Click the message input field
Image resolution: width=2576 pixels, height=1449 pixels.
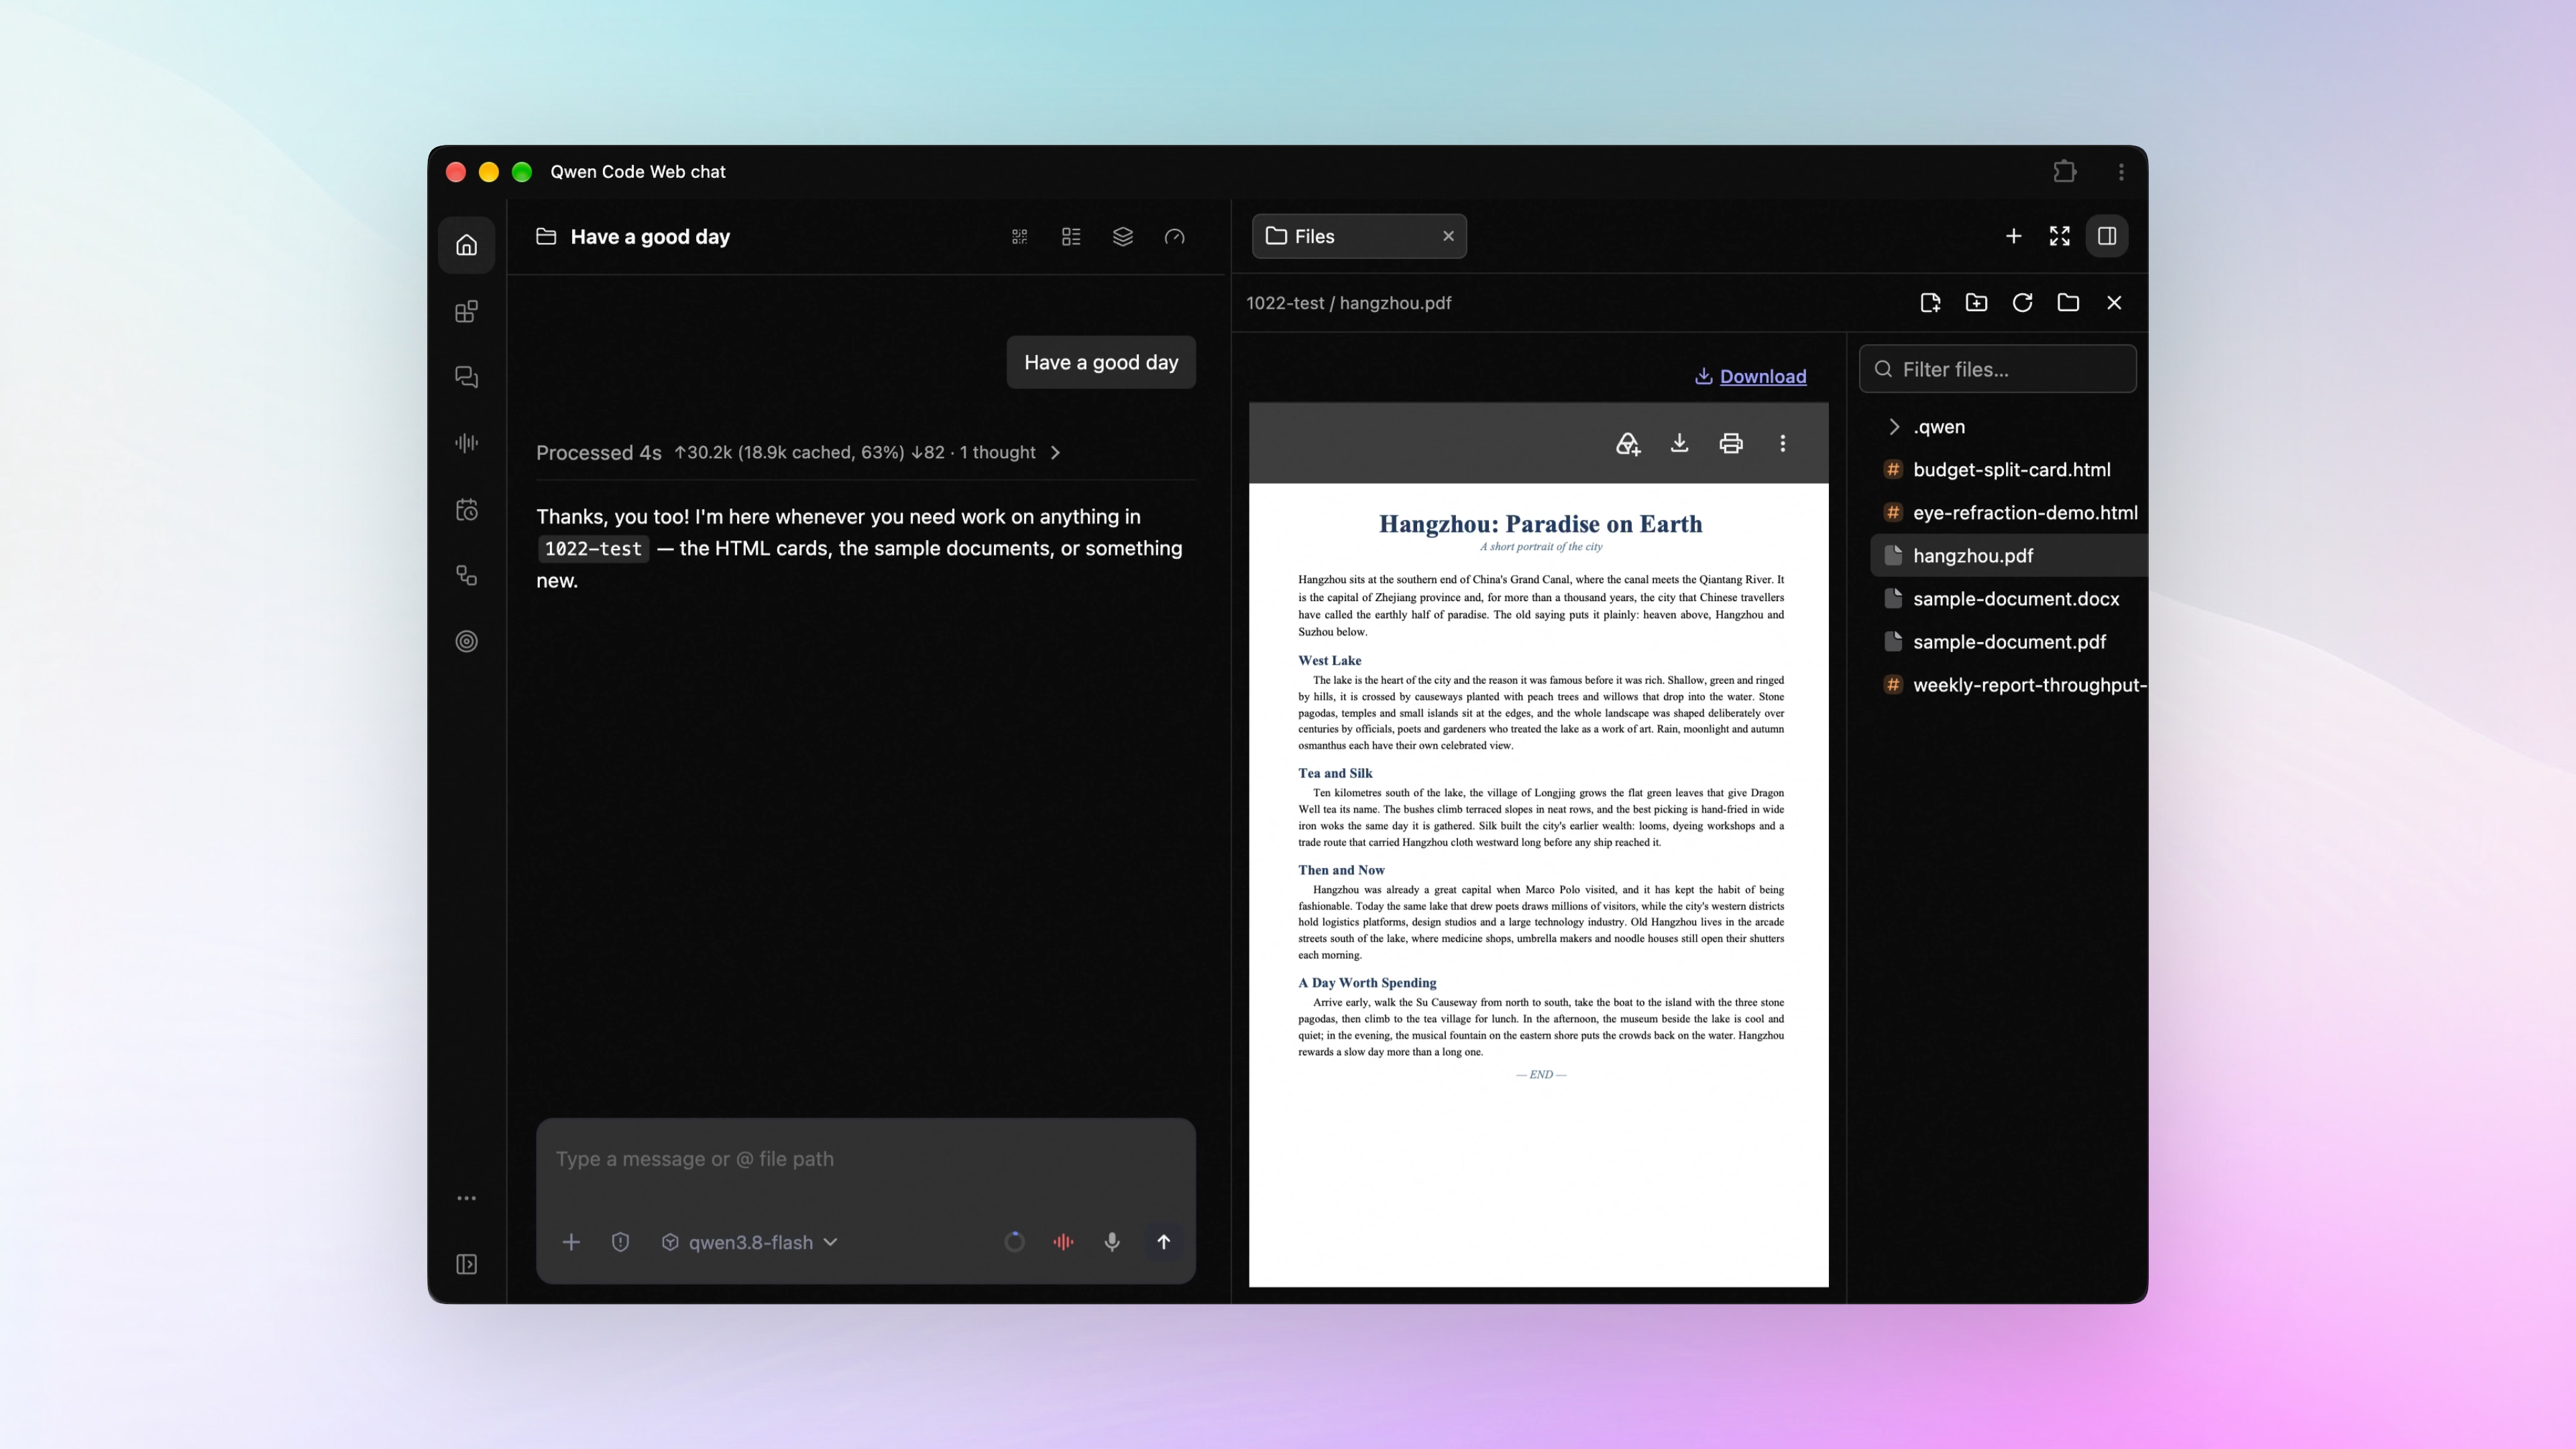tap(866, 1159)
